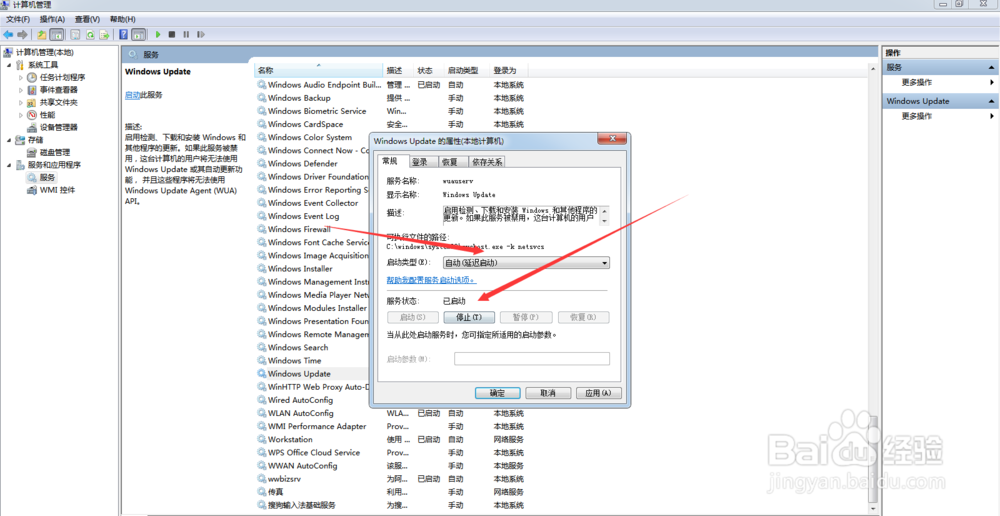Image resolution: width=1000 pixels, height=516 pixels.
Task: Open the 操作(A) menu
Action: (x=52, y=19)
